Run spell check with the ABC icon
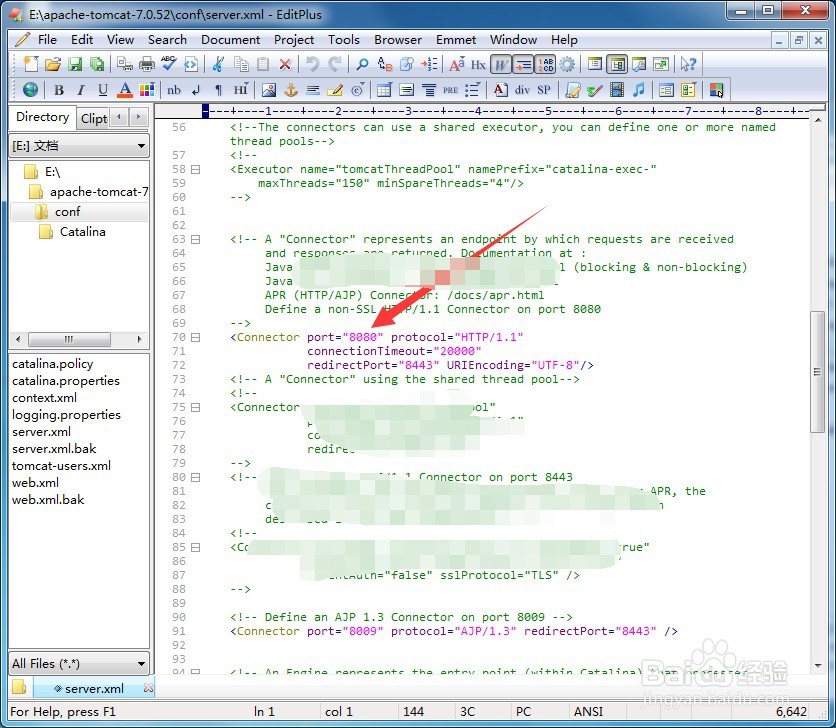The height and width of the screenshot is (728, 836). click(x=168, y=64)
